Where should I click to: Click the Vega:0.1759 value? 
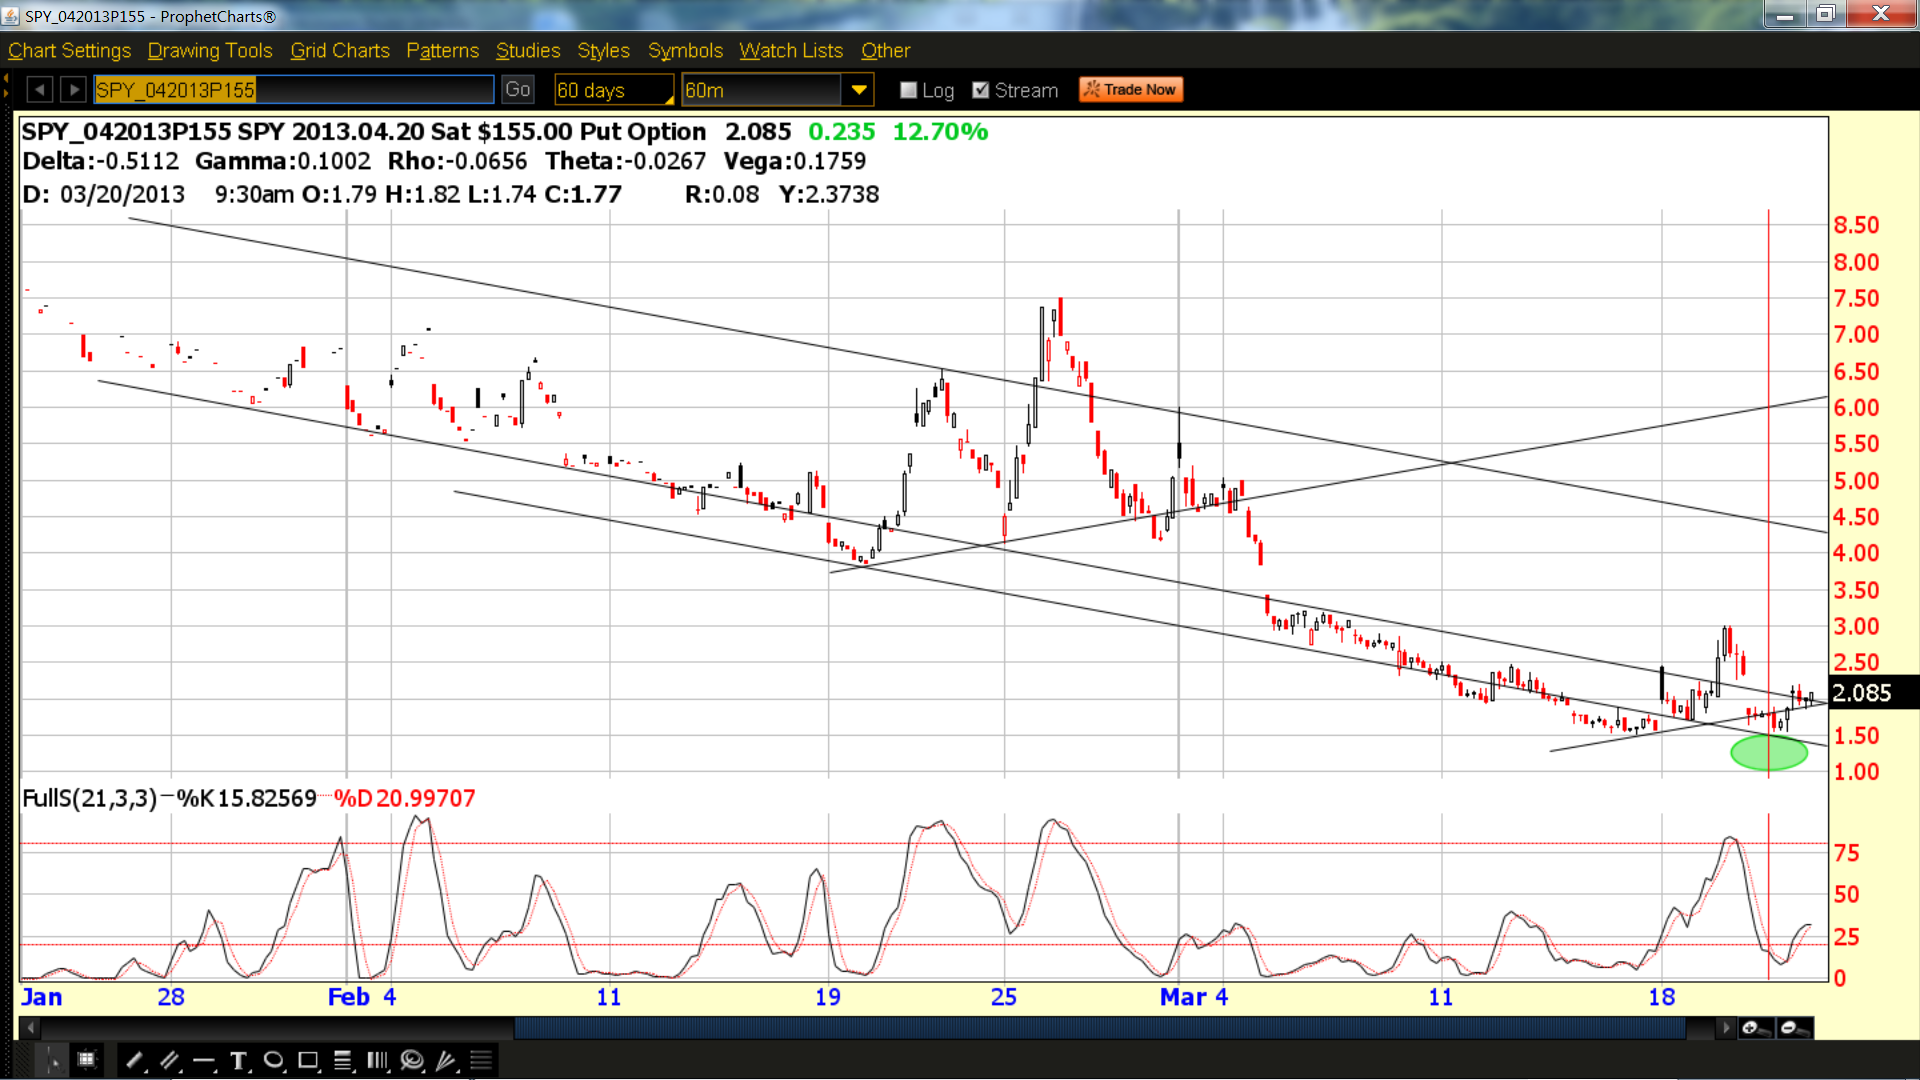(x=795, y=161)
